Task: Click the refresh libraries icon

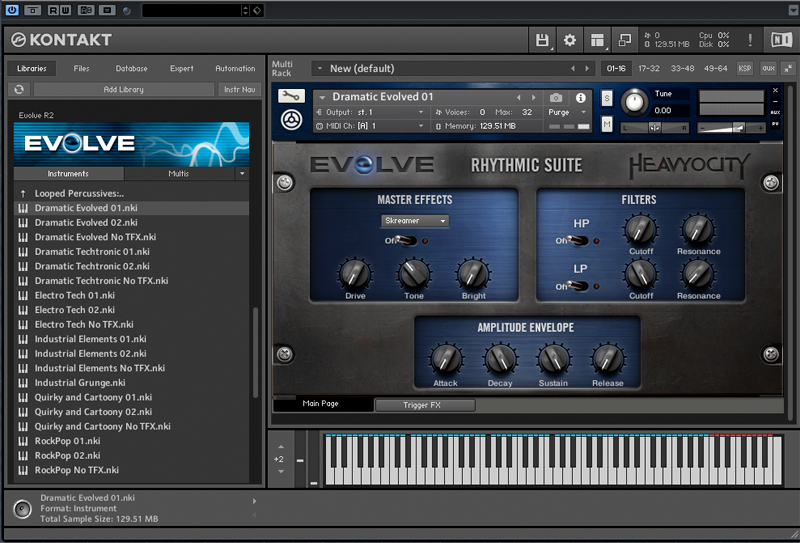Action: 19,89
